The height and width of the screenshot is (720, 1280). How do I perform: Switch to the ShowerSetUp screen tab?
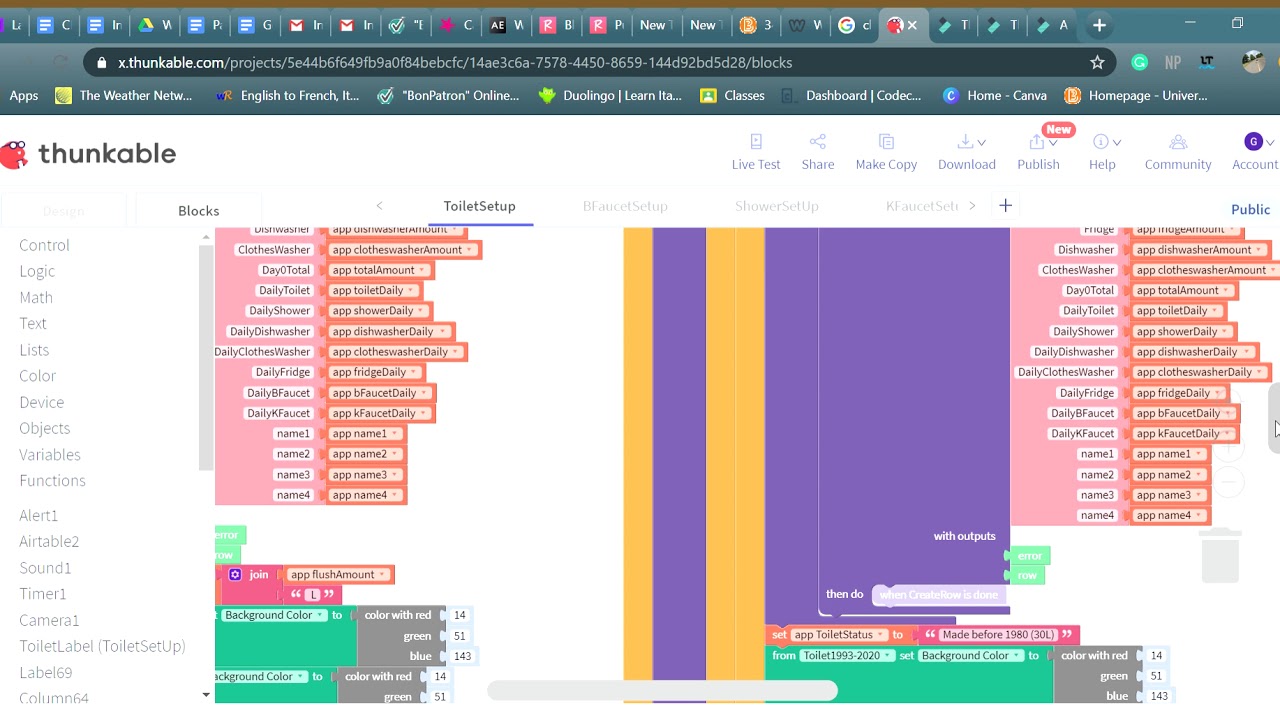(777, 206)
